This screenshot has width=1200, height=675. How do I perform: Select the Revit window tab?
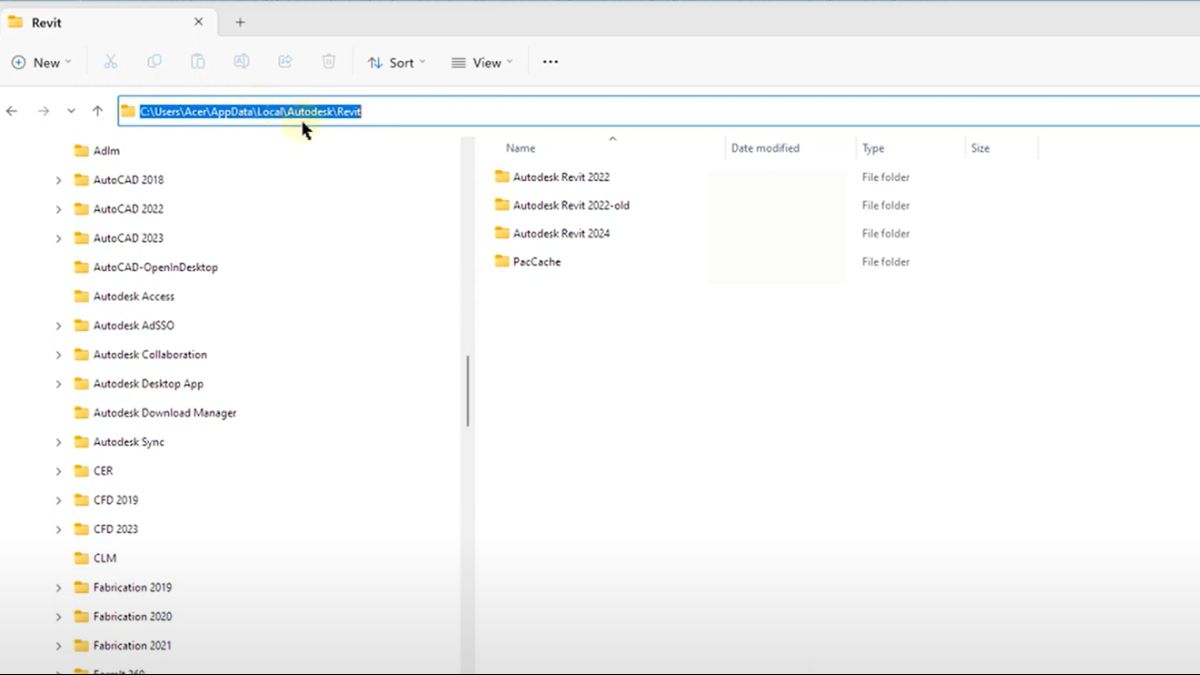click(x=107, y=22)
